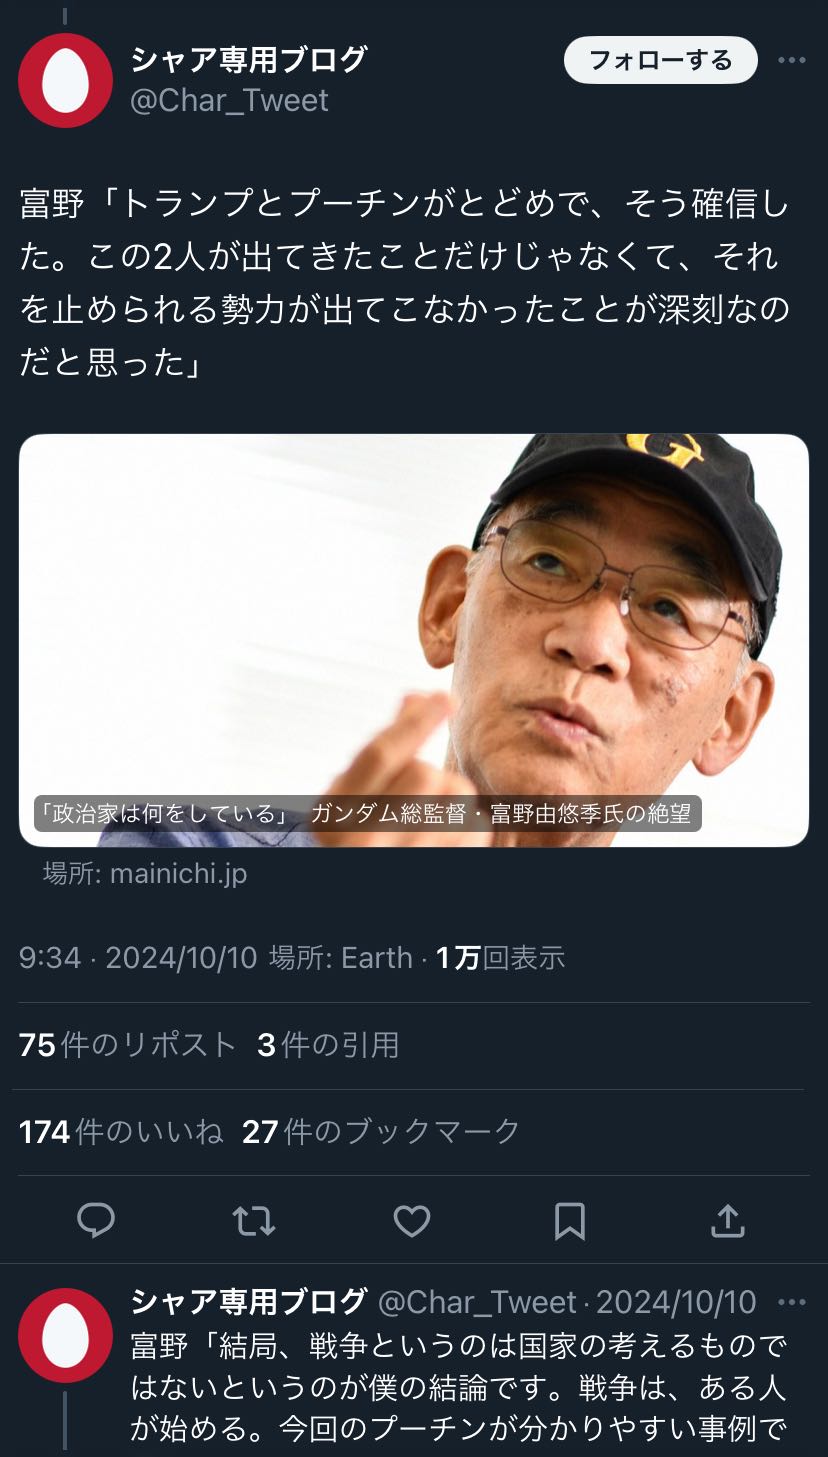Viewport: 828px width, 1457px height.
Task: Tap the フォローする button
Action: (x=661, y=60)
